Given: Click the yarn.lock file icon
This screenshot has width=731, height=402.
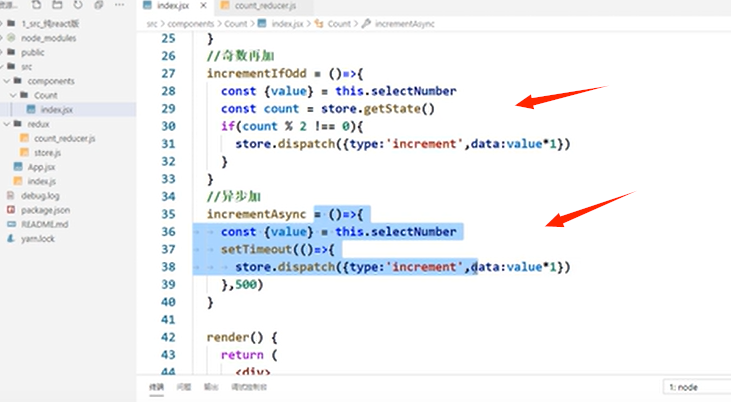Looking at the screenshot, I should 11,239.
